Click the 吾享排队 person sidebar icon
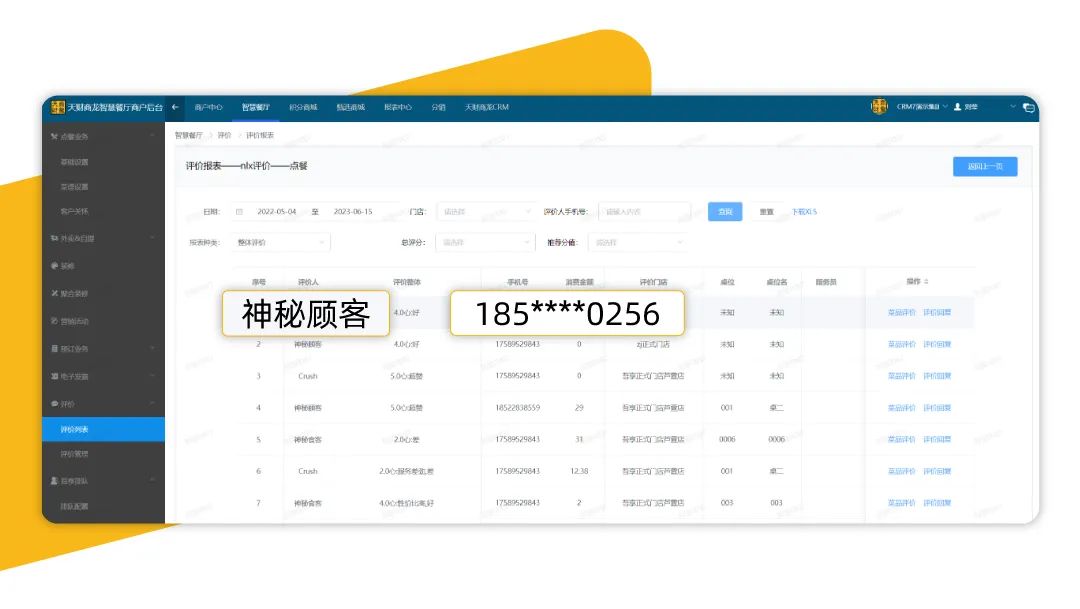Viewport: 1080px width, 609px height. click(54, 481)
